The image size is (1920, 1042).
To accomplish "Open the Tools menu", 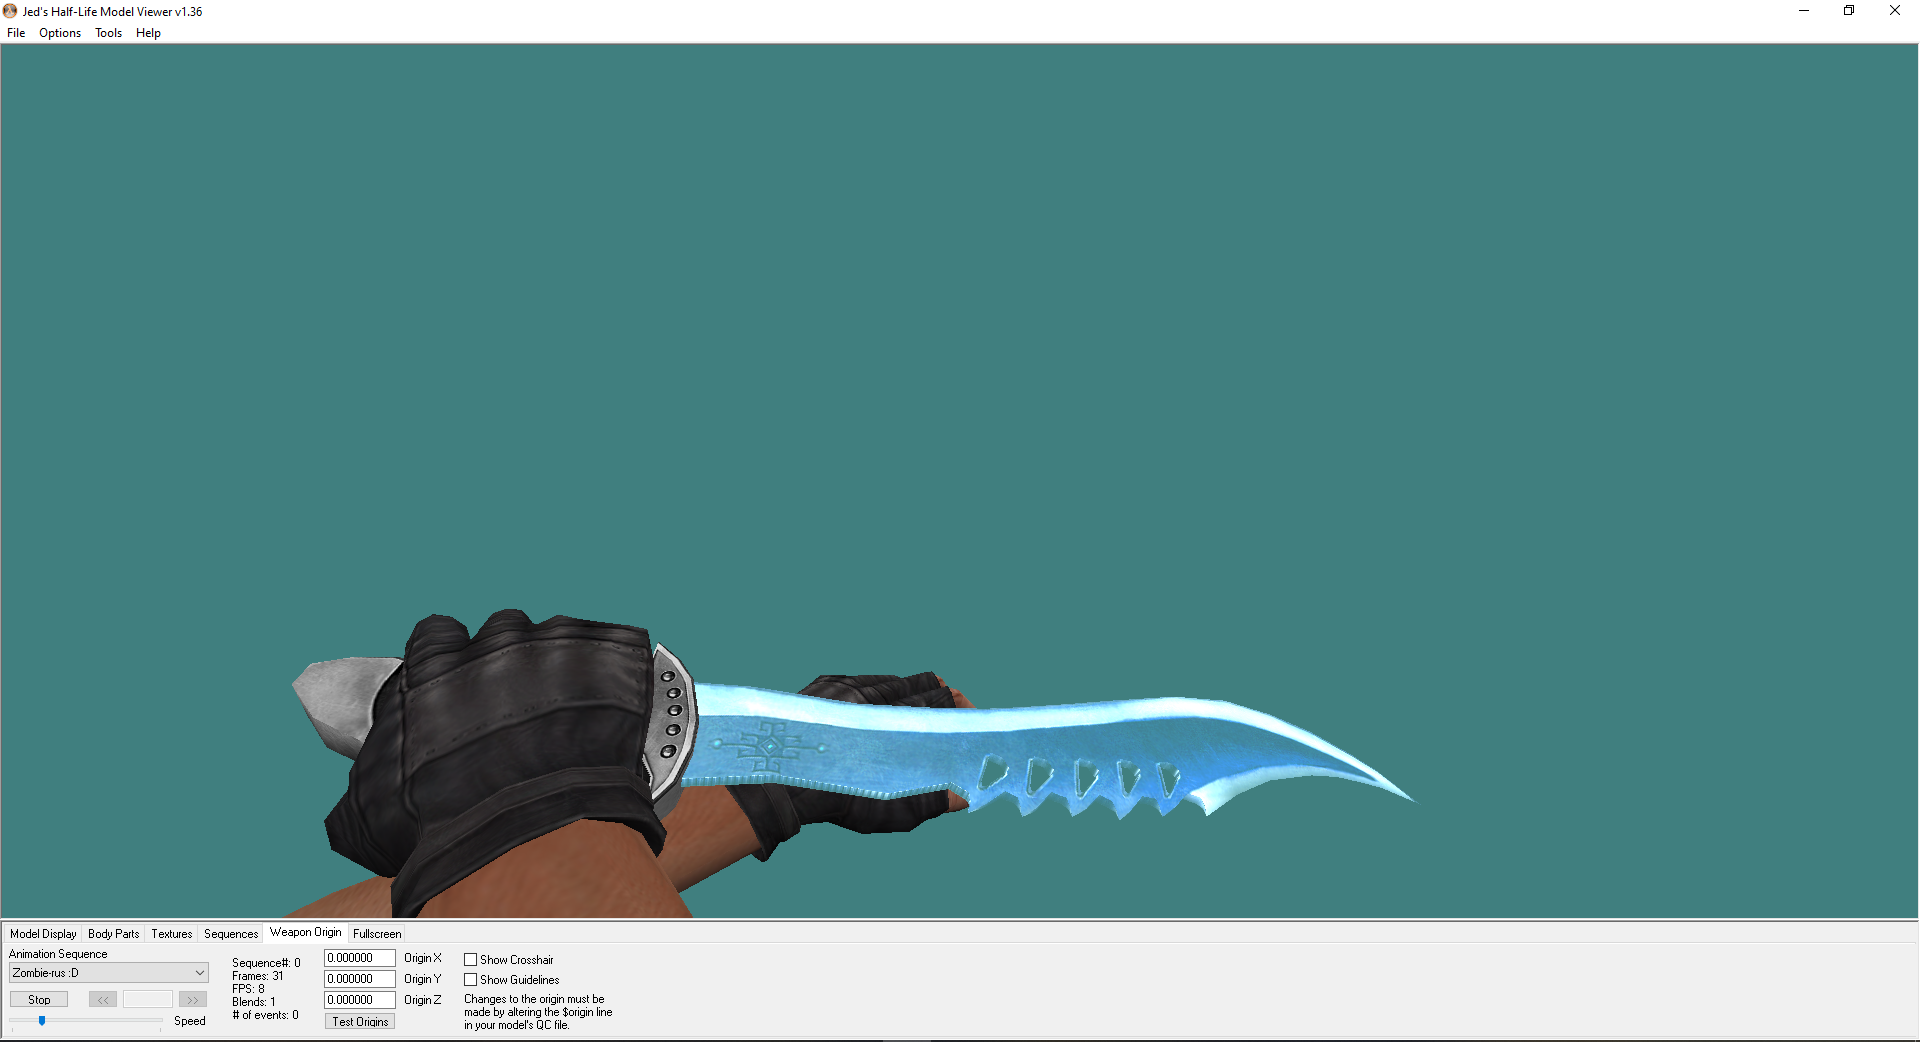I will [108, 33].
